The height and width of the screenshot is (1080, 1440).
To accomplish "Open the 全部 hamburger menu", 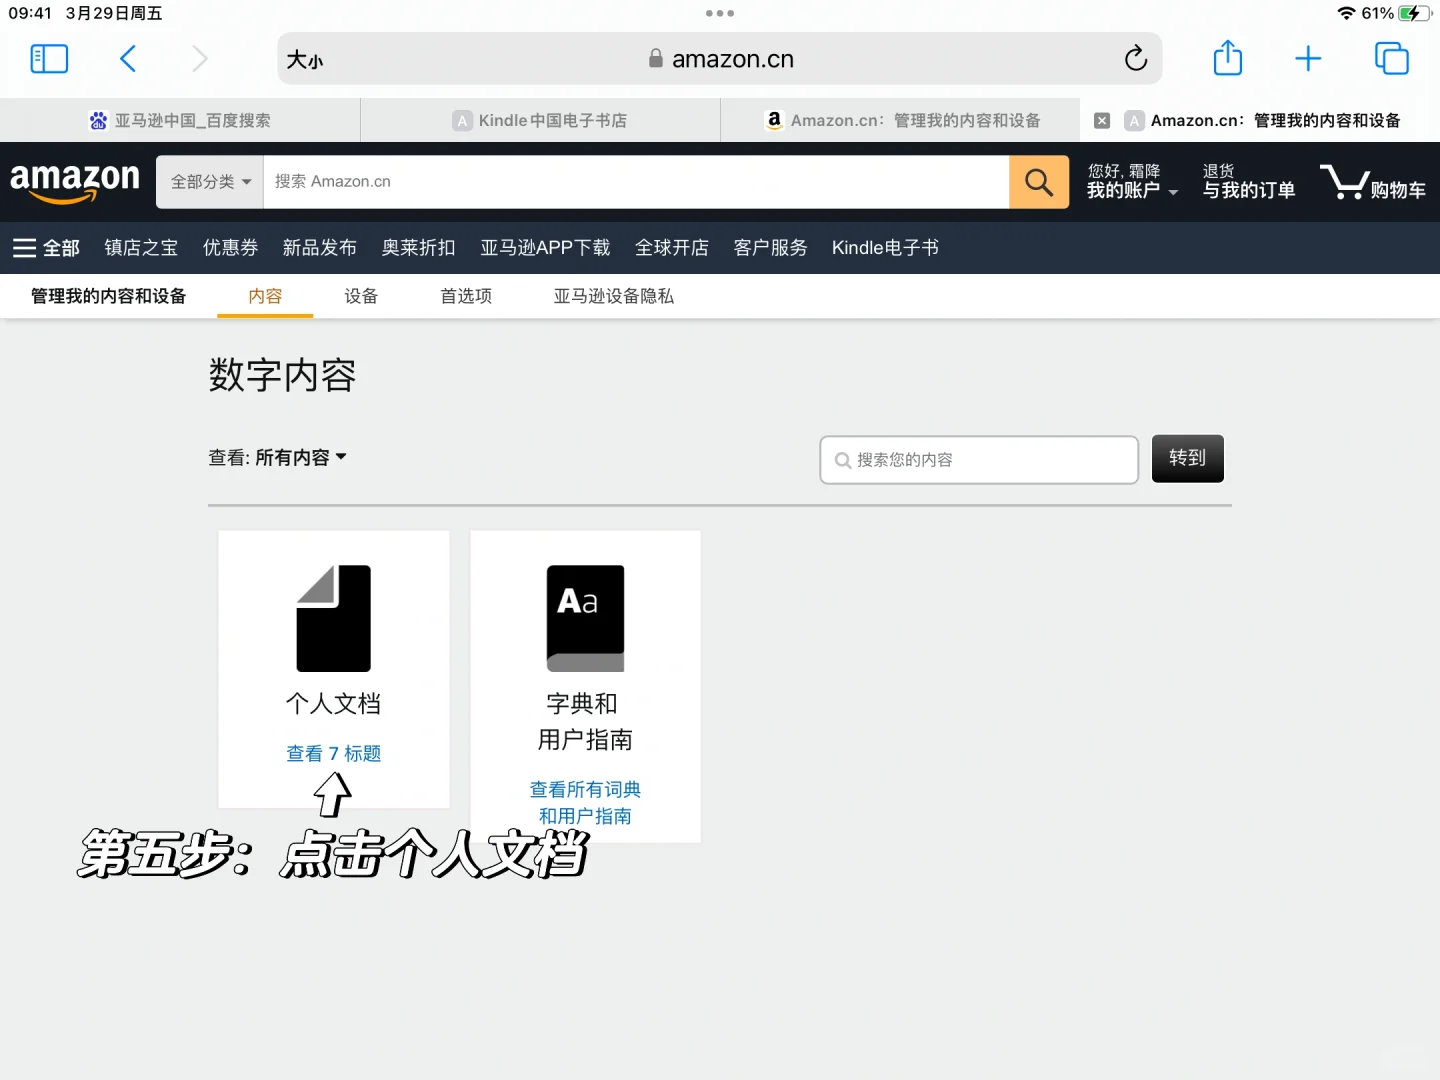I will pos(46,248).
